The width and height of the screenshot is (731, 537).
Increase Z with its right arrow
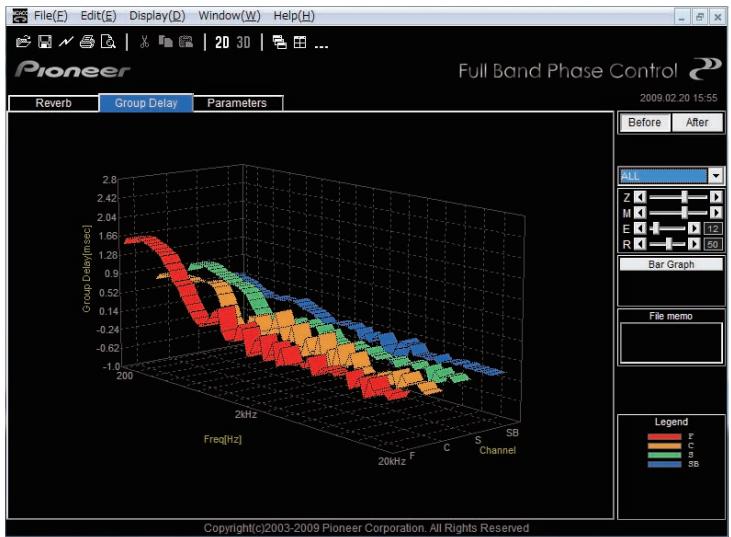click(x=716, y=197)
